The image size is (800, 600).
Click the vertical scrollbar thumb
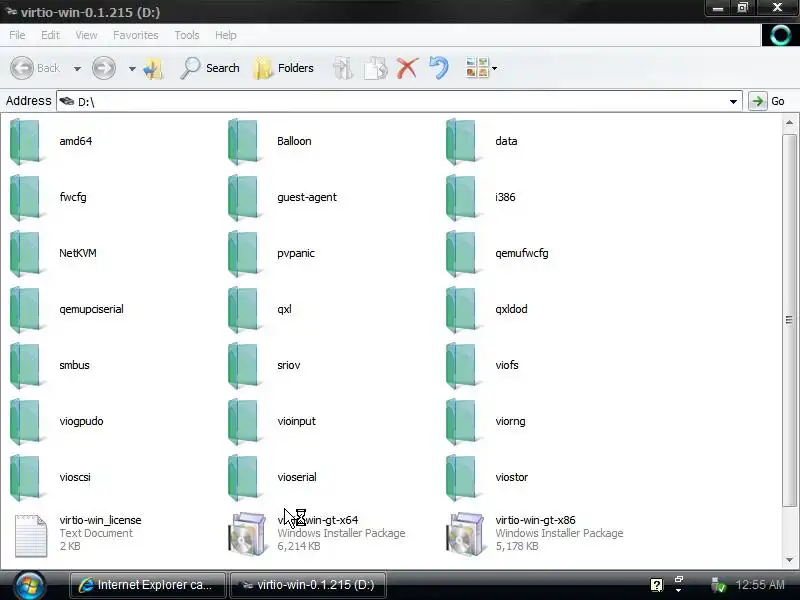pos(789,320)
